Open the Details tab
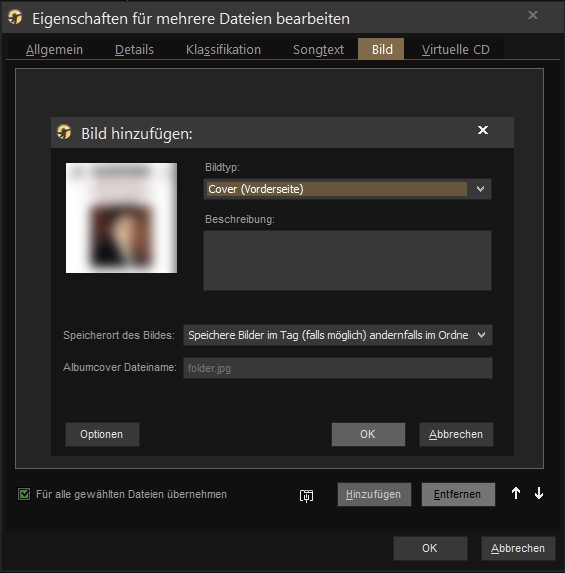Screen dimensions: 565x573 click(x=134, y=49)
